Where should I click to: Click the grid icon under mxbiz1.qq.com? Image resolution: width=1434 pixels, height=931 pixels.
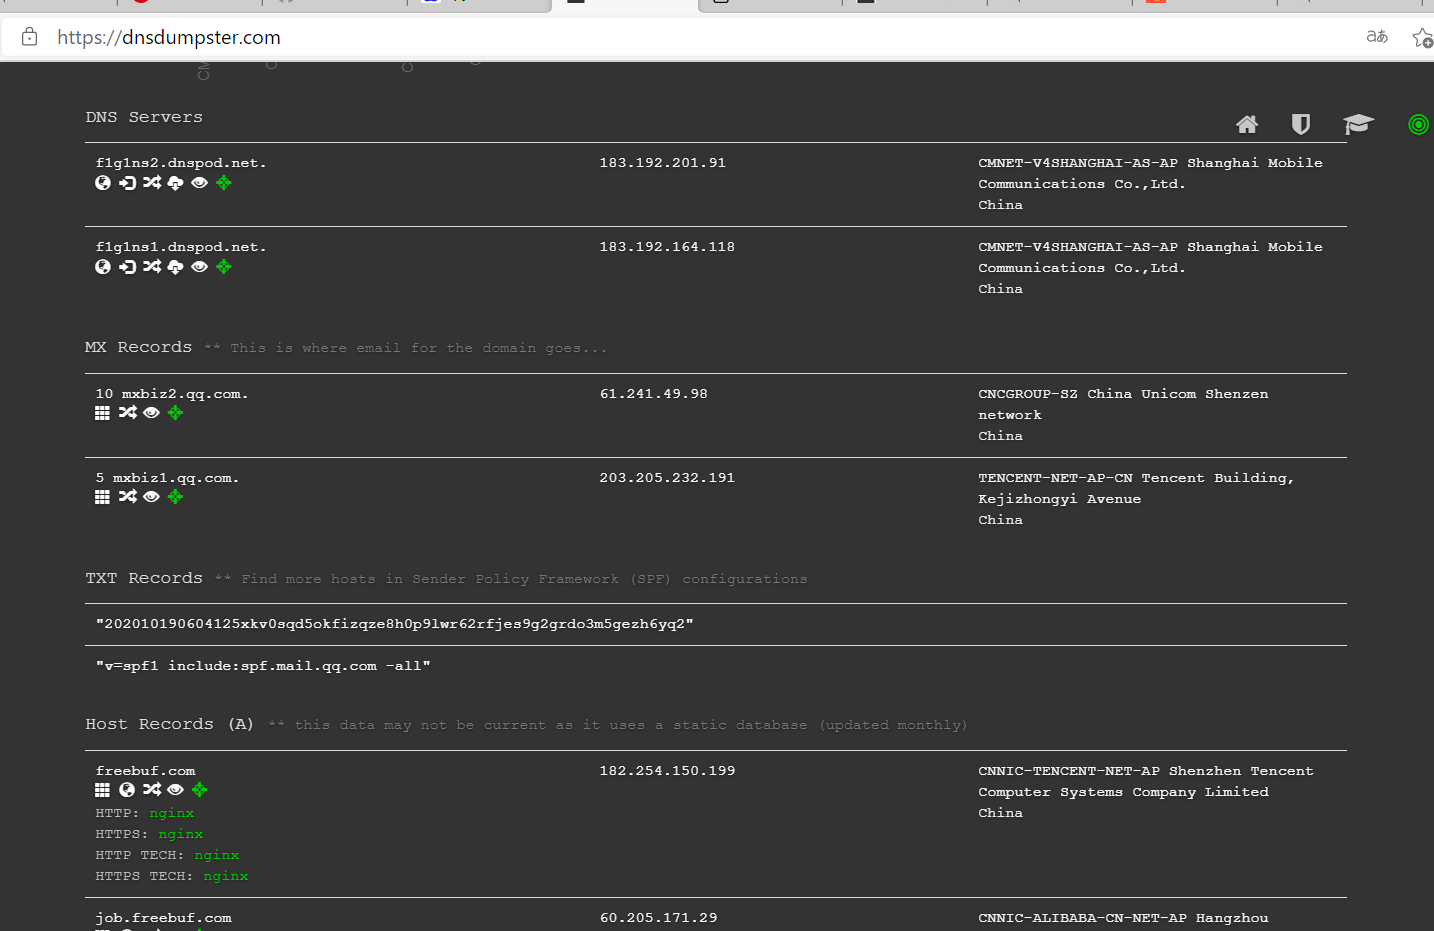[x=102, y=497]
